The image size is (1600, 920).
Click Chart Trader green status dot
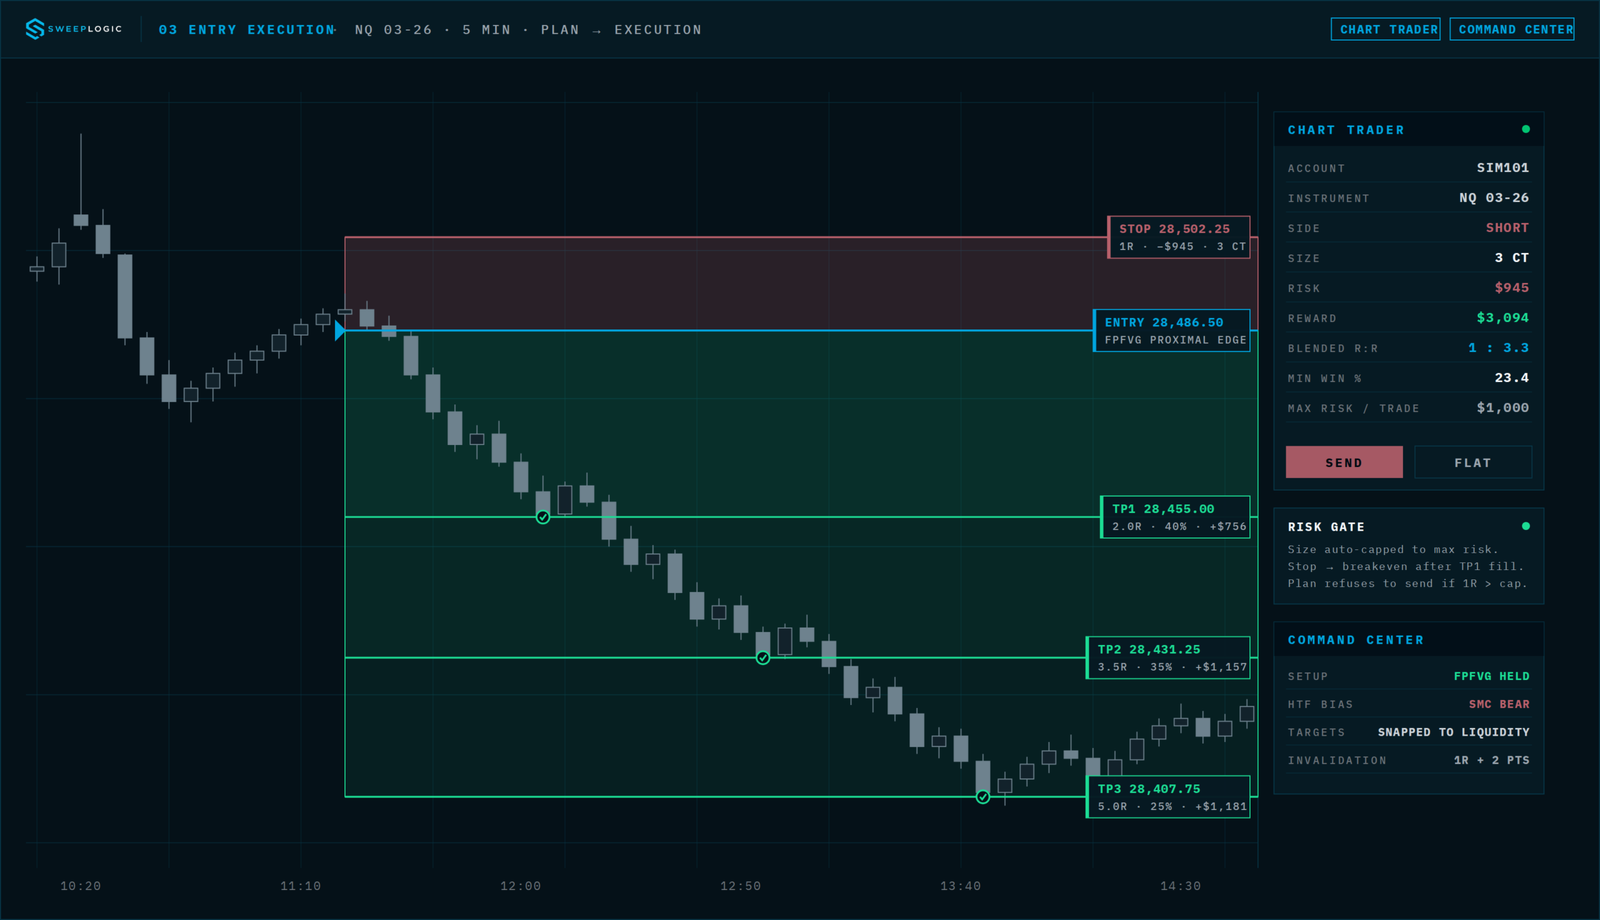point(1525,129)
